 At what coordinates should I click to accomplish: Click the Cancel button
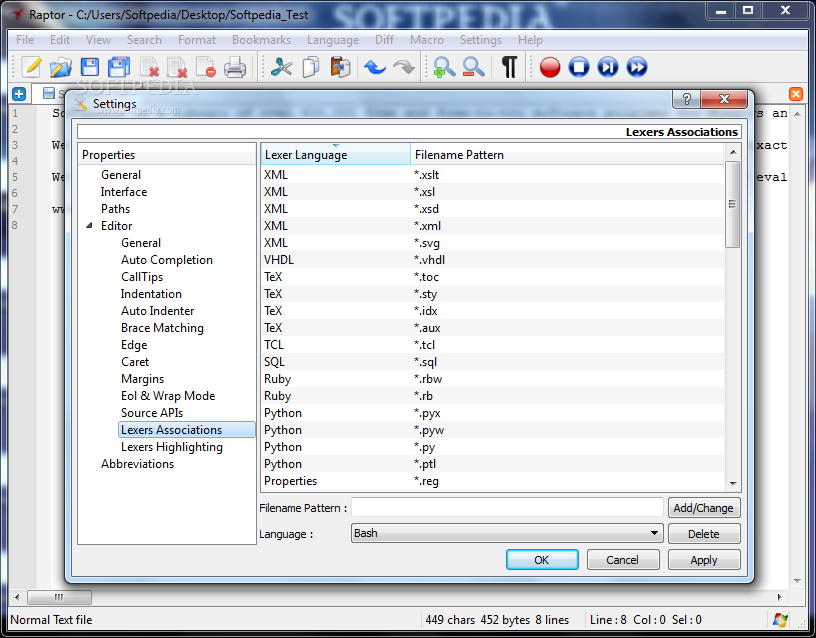tap(623, 559)
